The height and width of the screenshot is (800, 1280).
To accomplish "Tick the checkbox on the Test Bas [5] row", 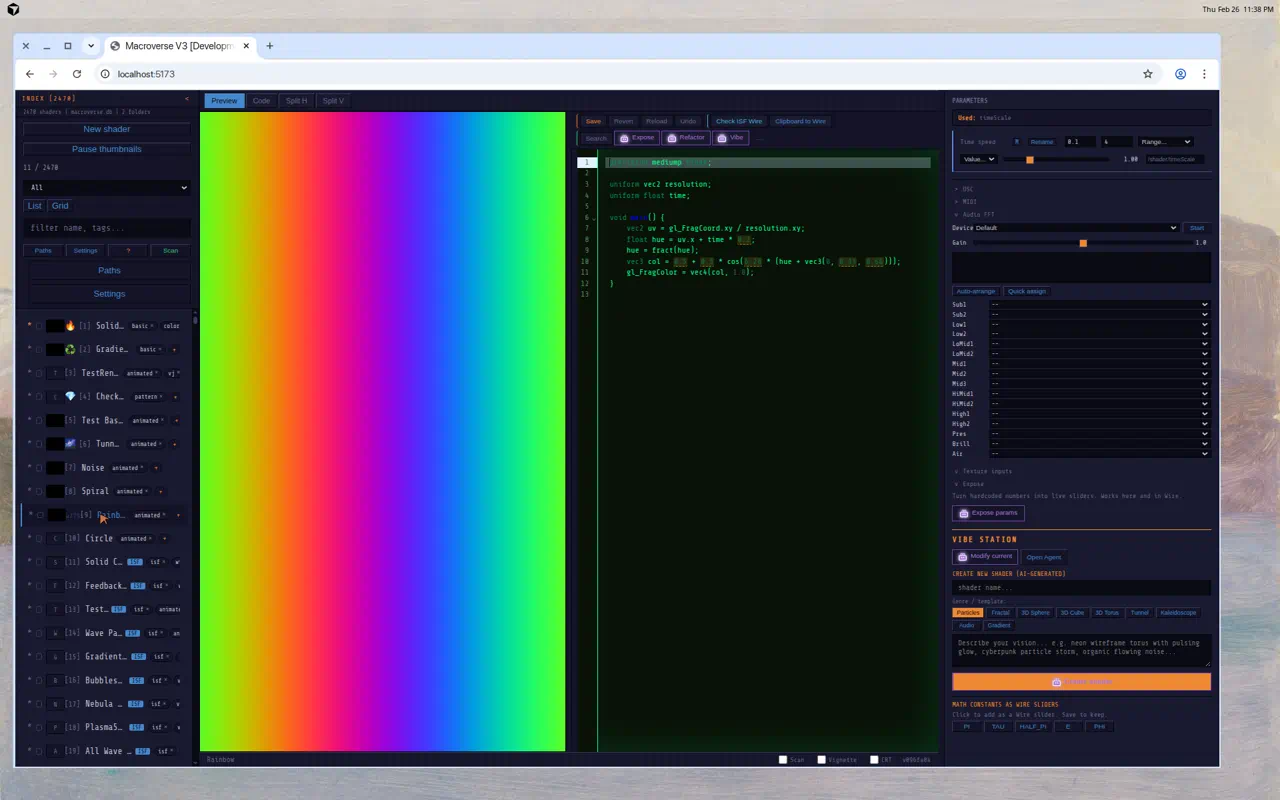I will coord(39,421).
